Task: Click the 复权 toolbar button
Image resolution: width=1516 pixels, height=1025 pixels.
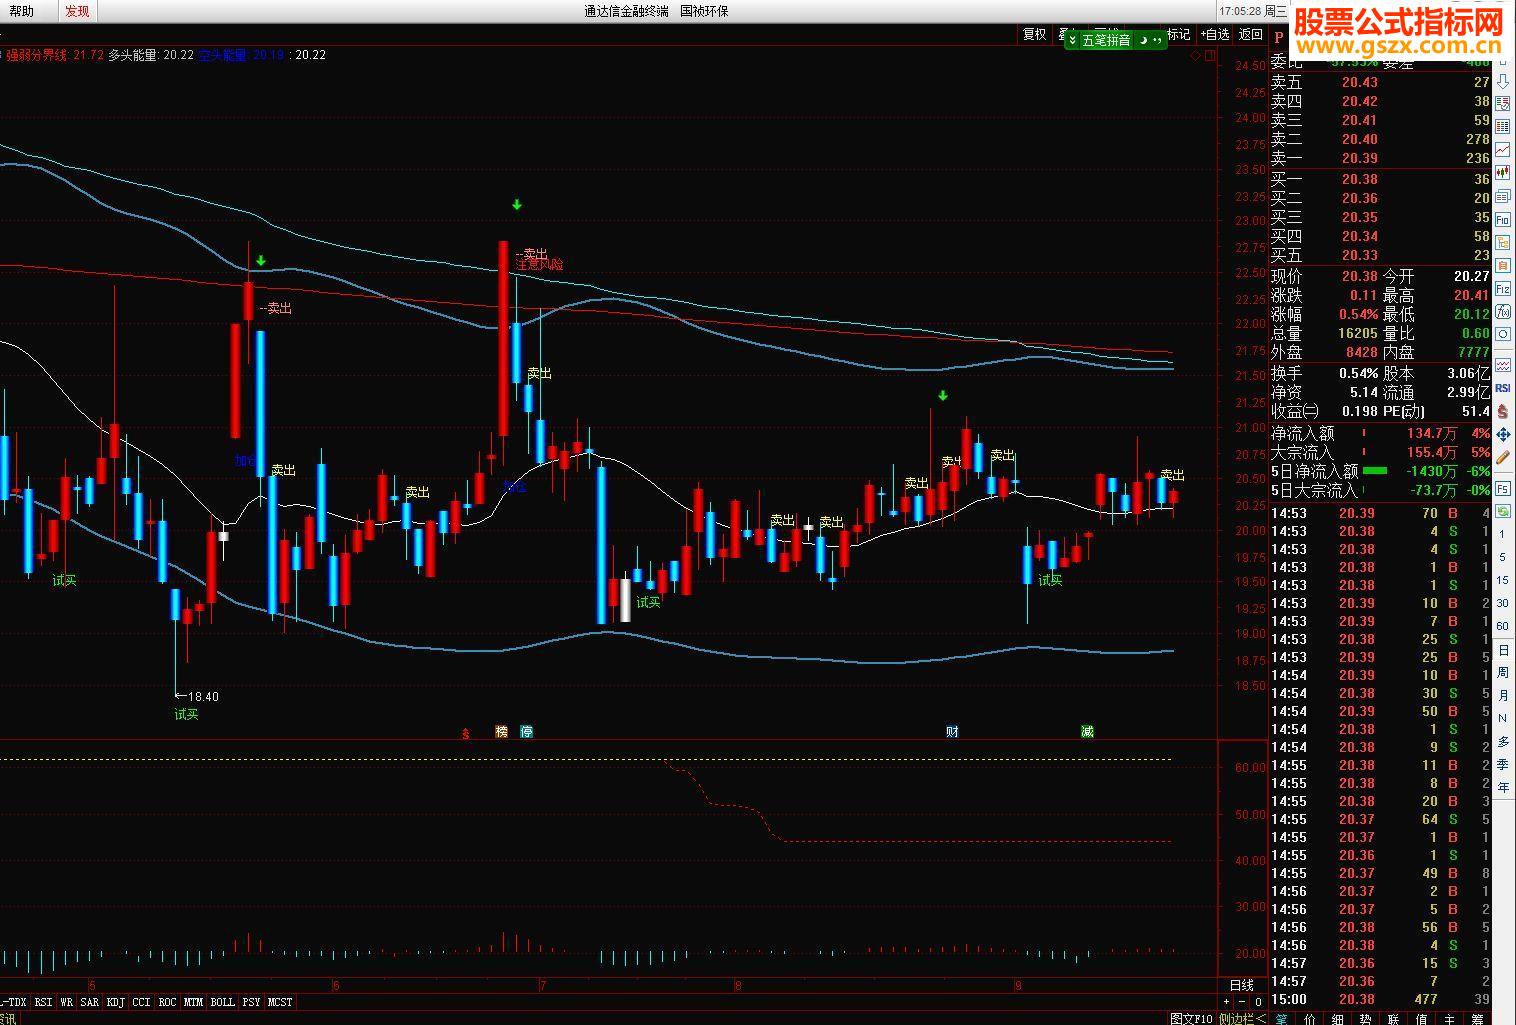Action: coord(1034,34)
